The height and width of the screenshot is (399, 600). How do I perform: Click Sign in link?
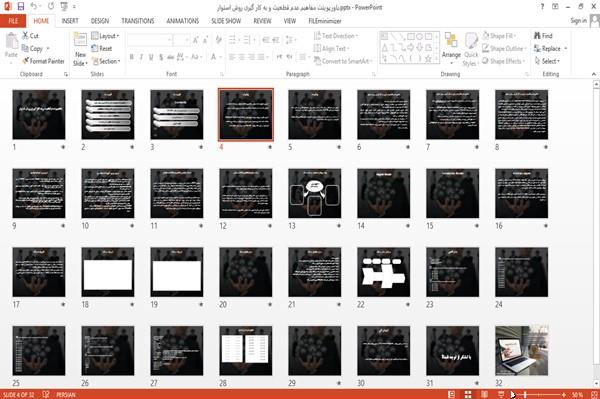coord(578,21)
